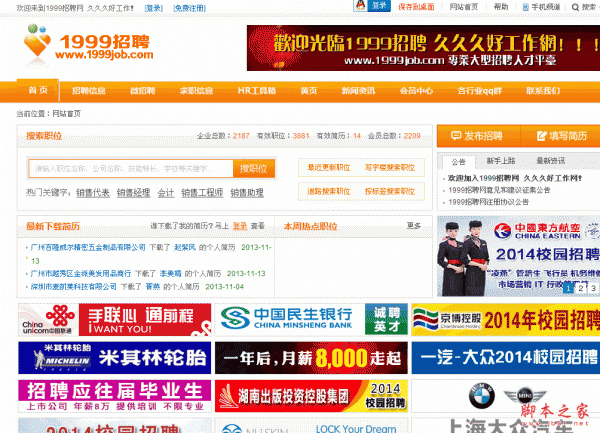Open the 米其林轮胎 Michelin banner ad

(x=114, y=358)
